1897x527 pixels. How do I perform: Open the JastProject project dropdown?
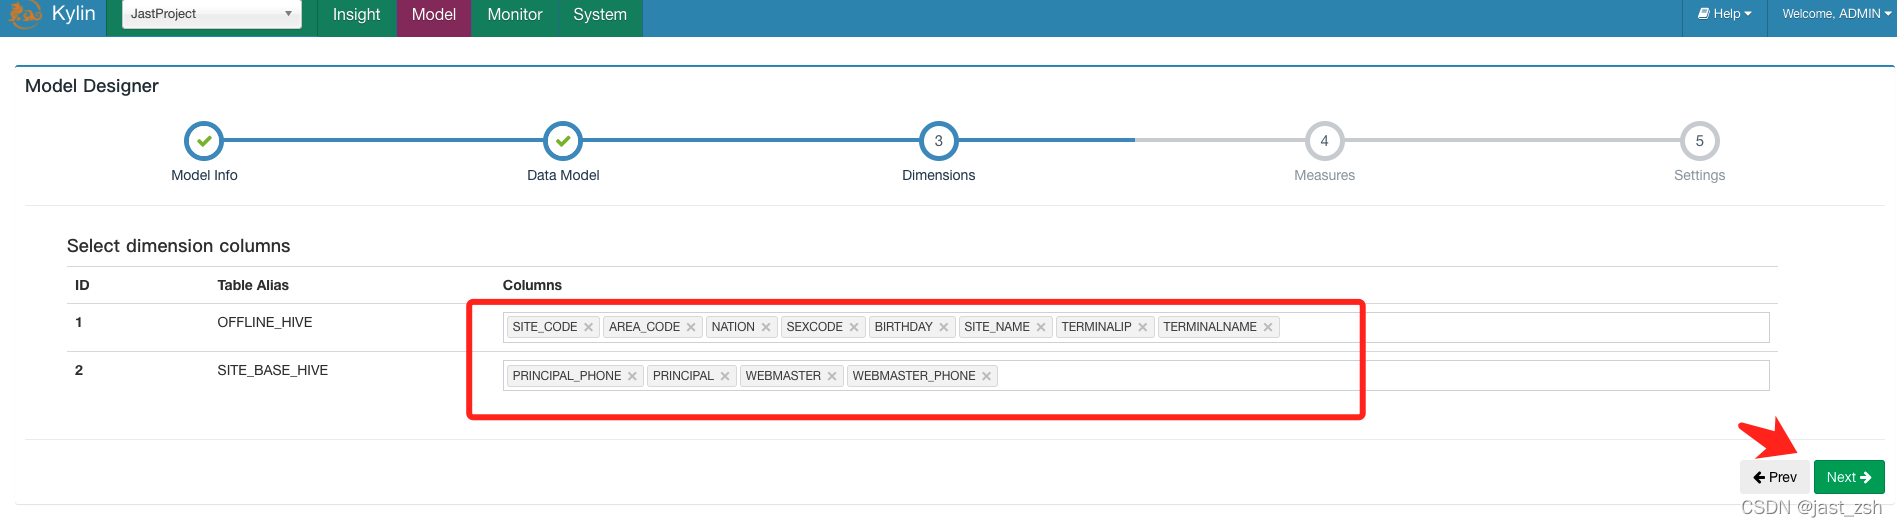coord(211,14)
